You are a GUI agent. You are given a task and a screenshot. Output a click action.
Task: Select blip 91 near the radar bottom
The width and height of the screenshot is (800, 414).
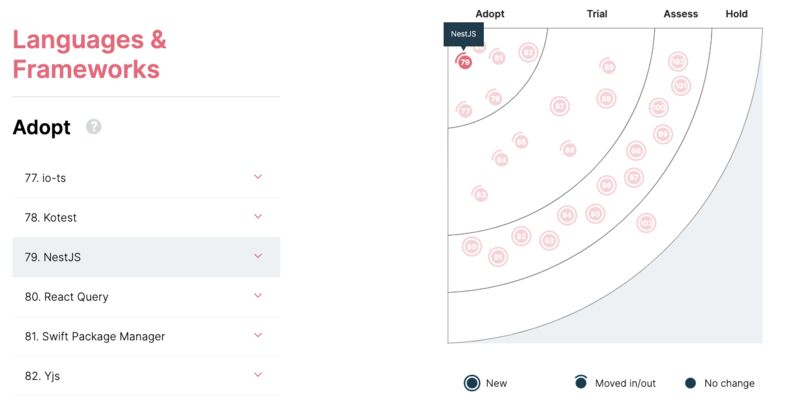[x=498, y=257]
